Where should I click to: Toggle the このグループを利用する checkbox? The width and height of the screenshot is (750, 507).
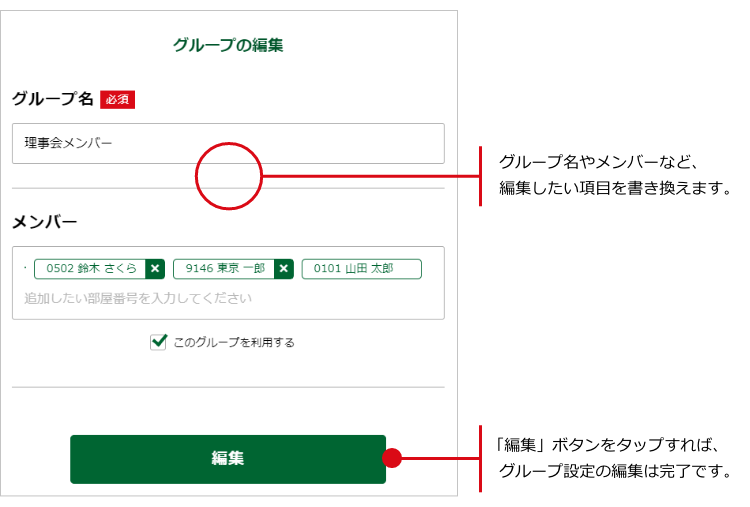[x=158, y=342]
